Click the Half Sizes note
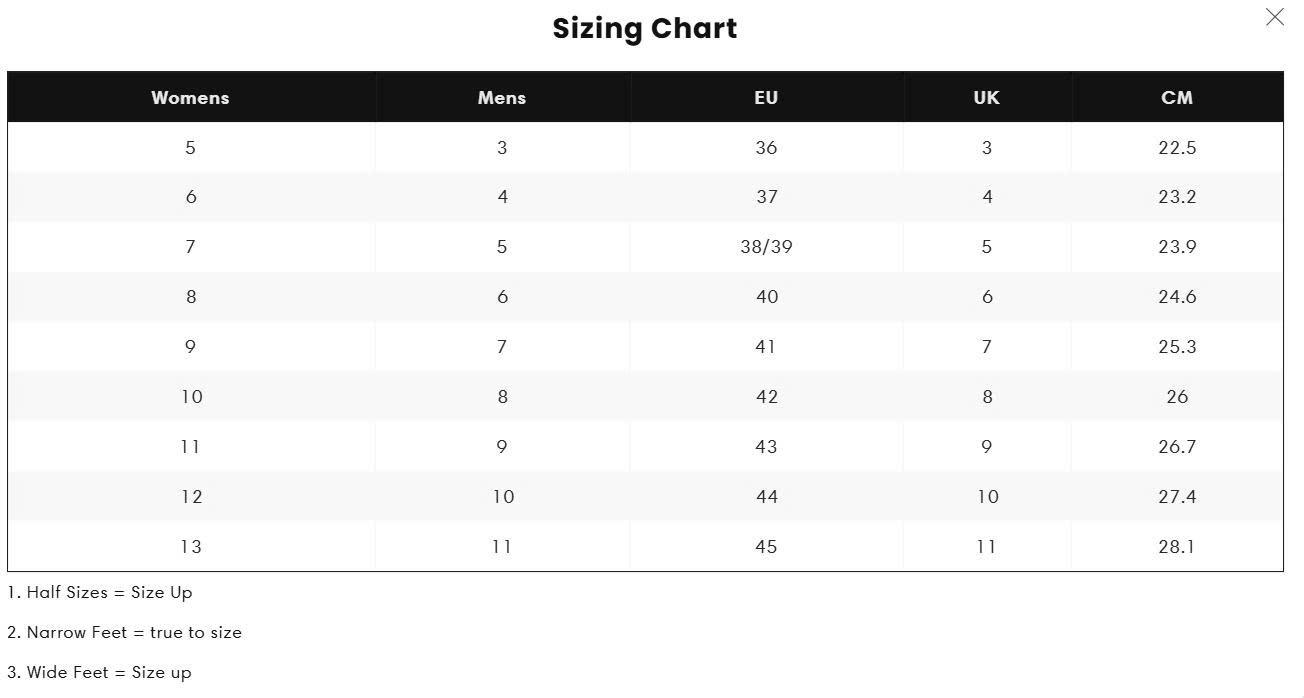Image resolution: width=1304 pixels, height=698 pixels. click(100, 593)
